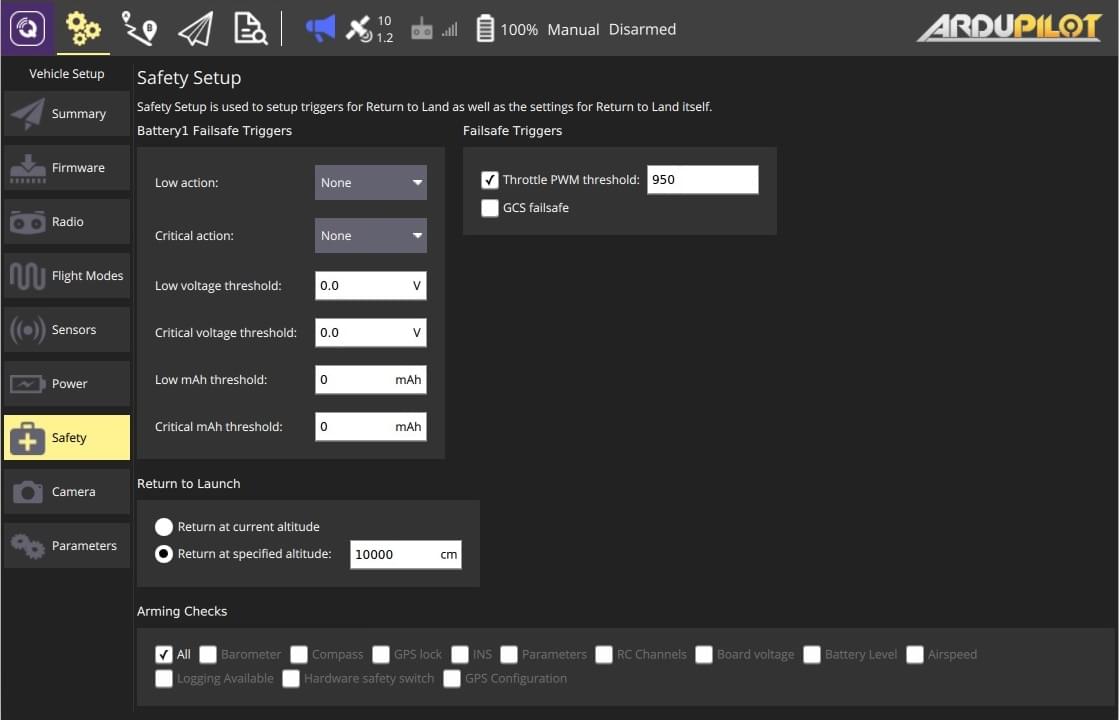This screenshot has width=1119, height=720.
Task: Select Return at current altitude option
Action: [x=164, y=526]
